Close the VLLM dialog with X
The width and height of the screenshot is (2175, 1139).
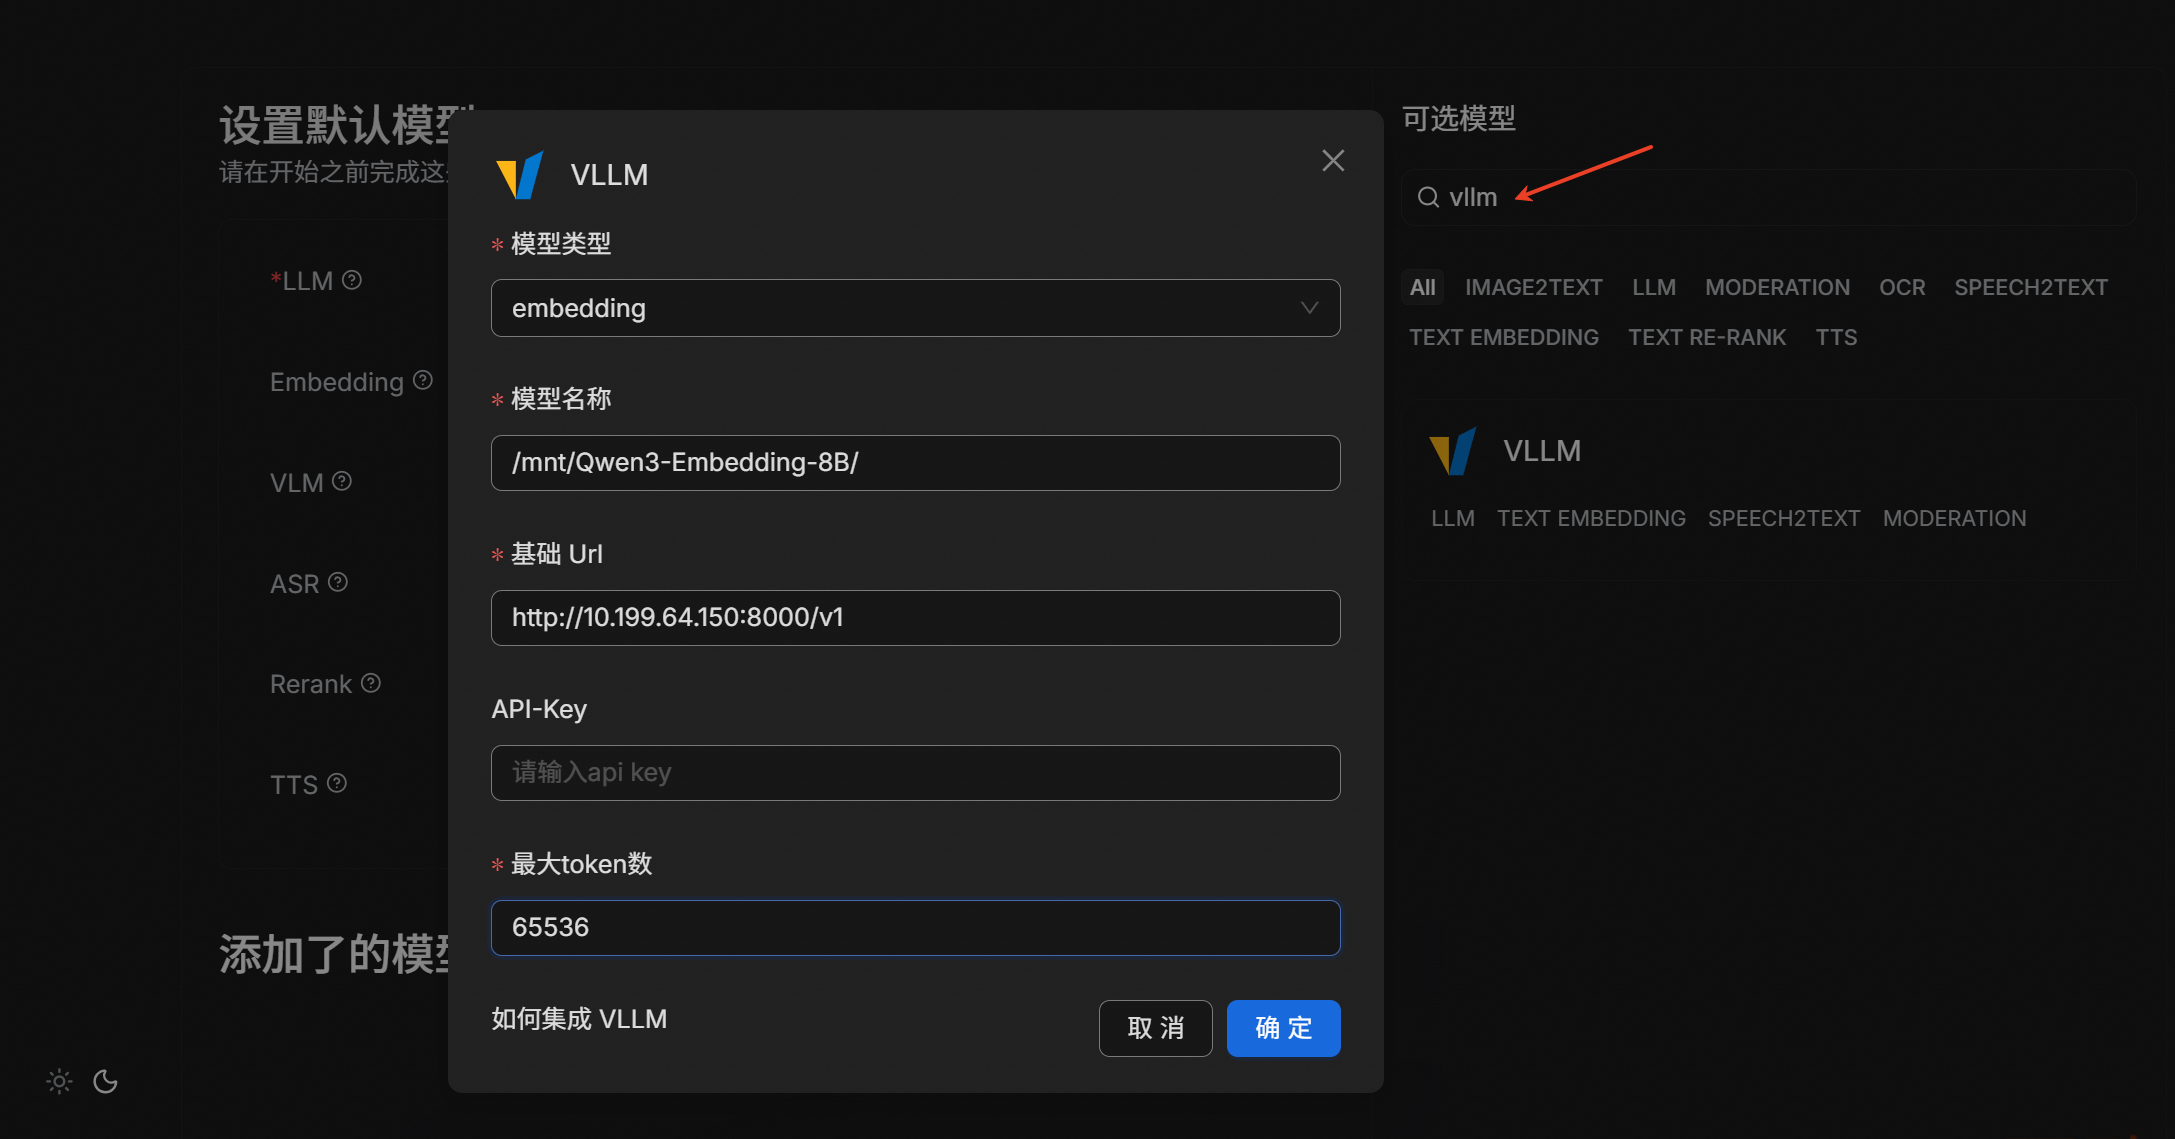click(x=1332, y=161)
